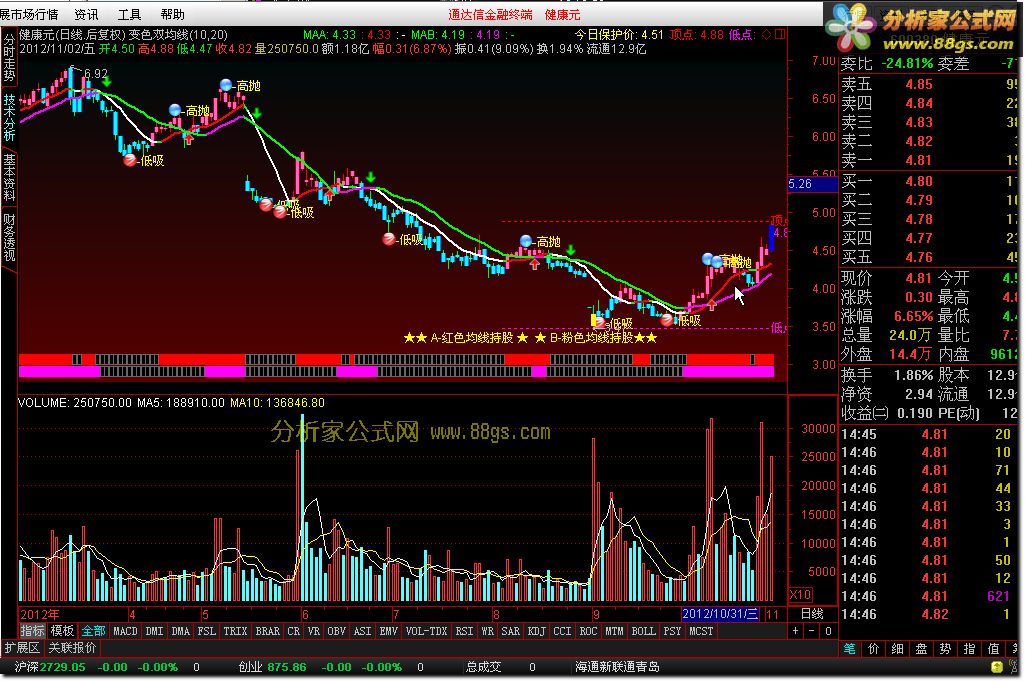Viewport: 1025px width, 681px height.
Task: Click the 今日保护价 4.51 label
Action: pos(619,35)
